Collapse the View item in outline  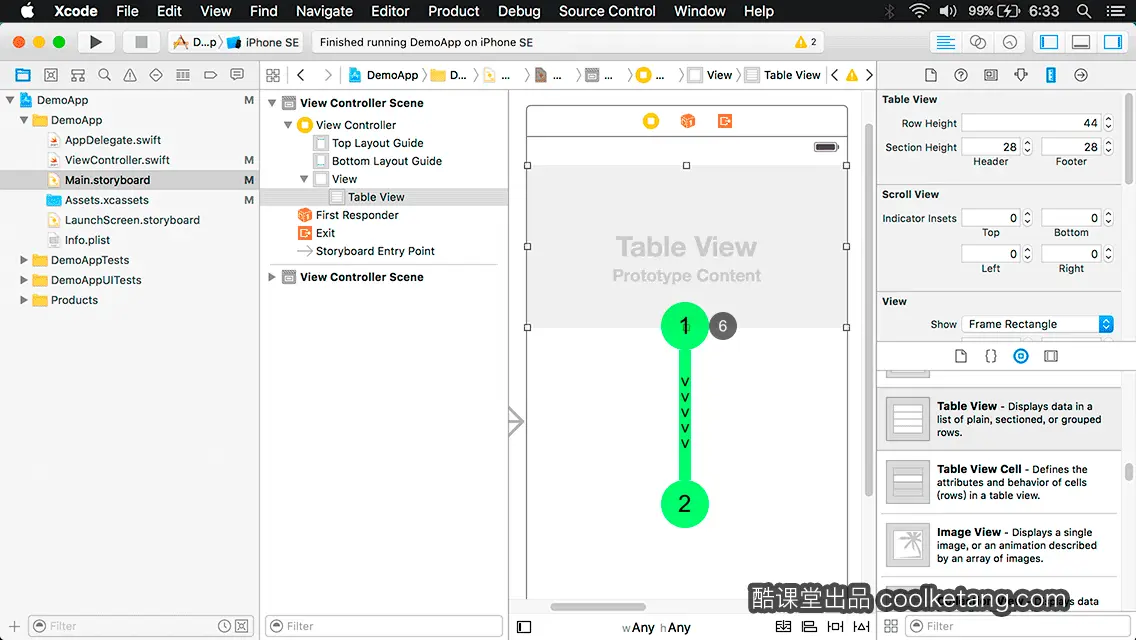tap(304, 179)
